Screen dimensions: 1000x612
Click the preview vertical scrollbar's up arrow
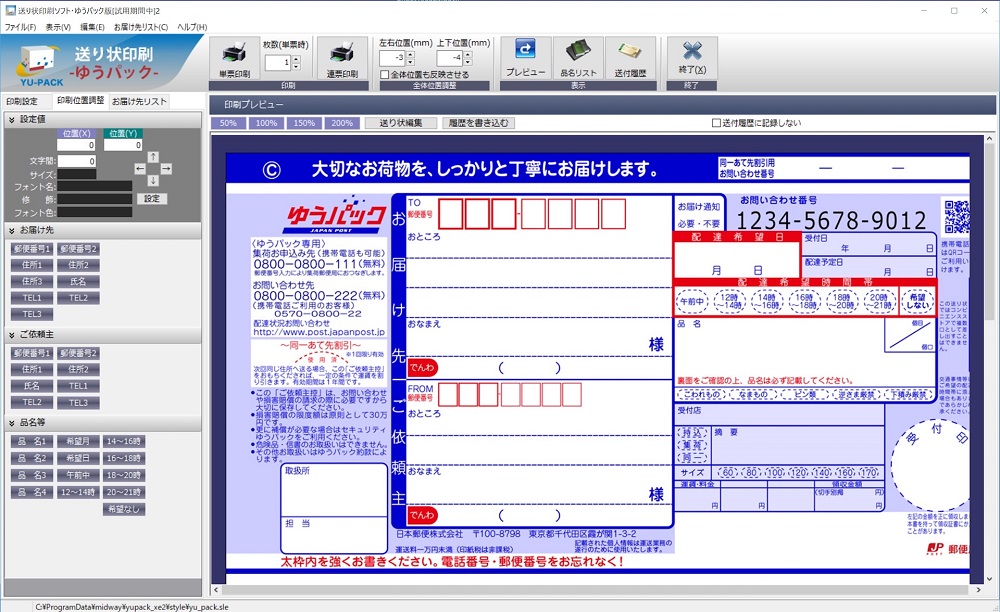tap(989, 139)
